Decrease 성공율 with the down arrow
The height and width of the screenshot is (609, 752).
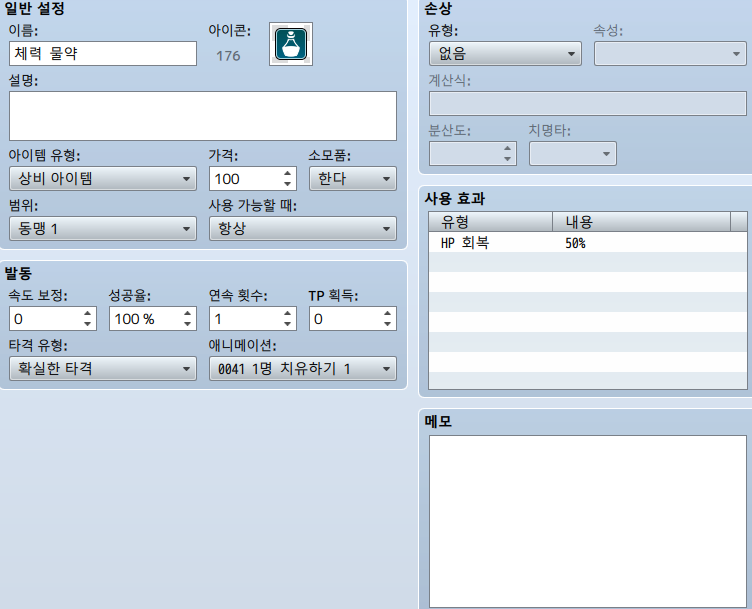(x=188, y=324)
